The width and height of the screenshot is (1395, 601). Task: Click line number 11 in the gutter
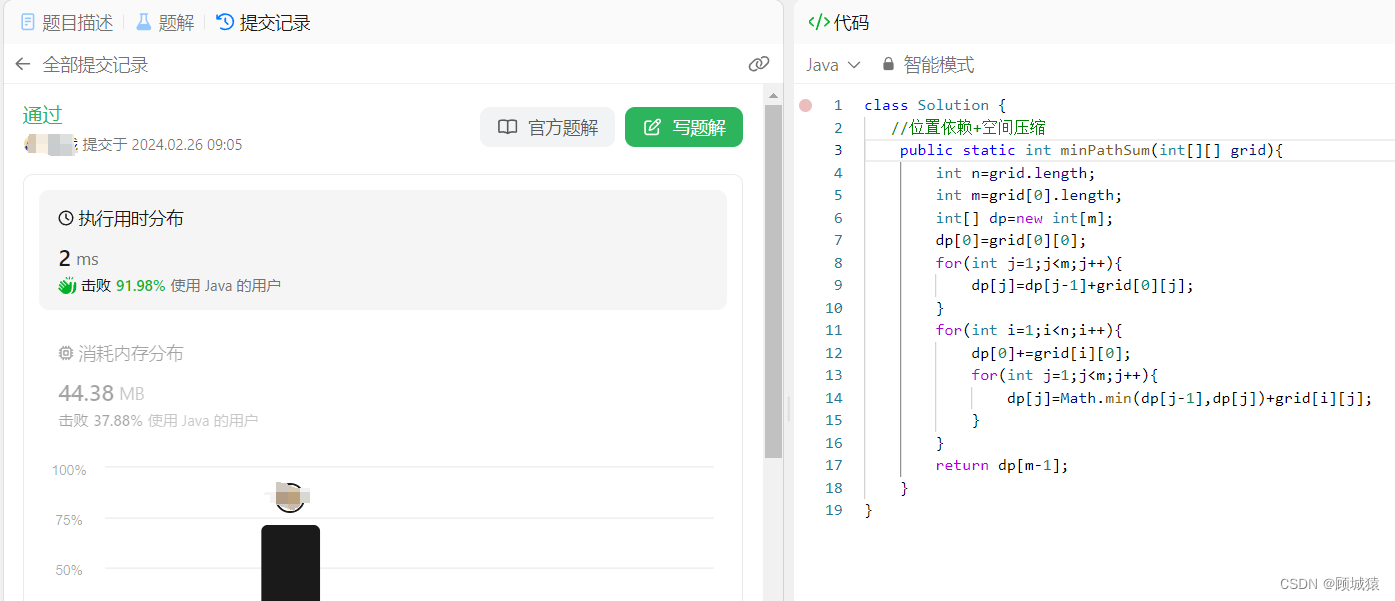835,330
